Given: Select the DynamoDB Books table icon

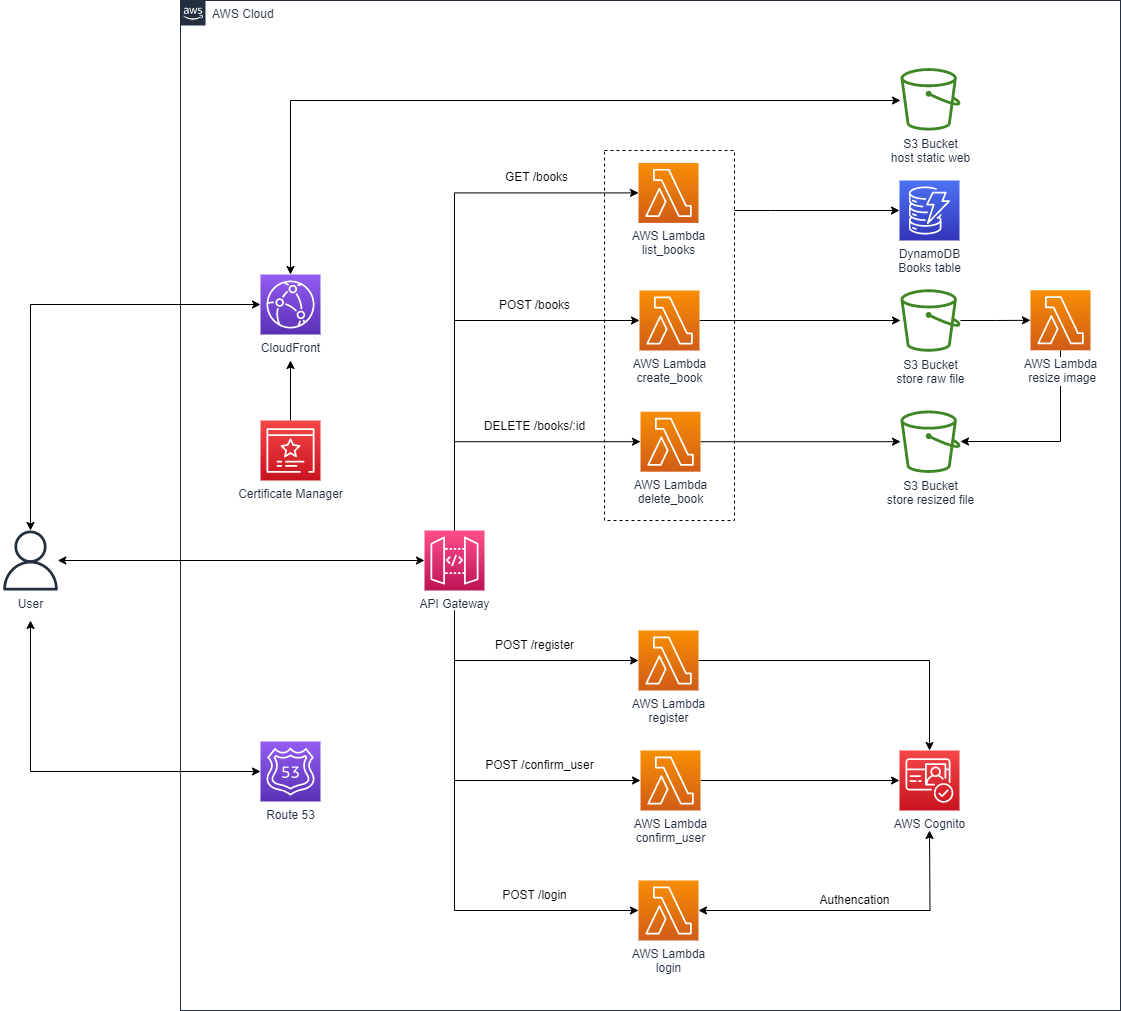Looking at the screenshot, I should click(929, 210).
